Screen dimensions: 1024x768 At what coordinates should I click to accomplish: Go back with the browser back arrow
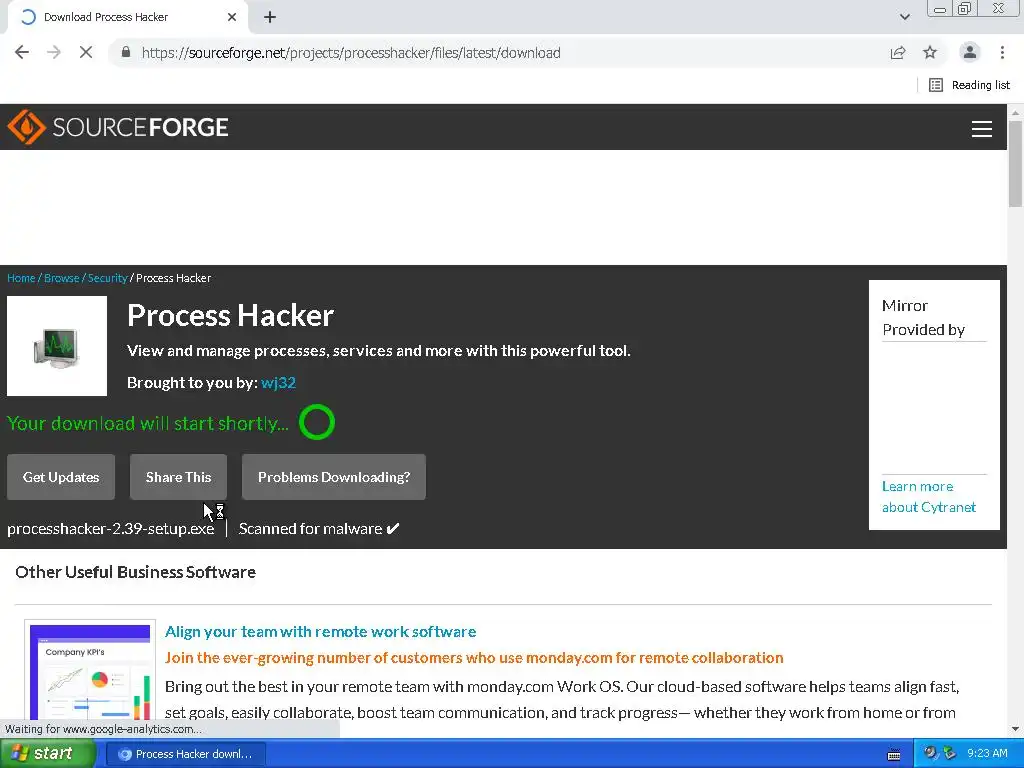point(22,52)
